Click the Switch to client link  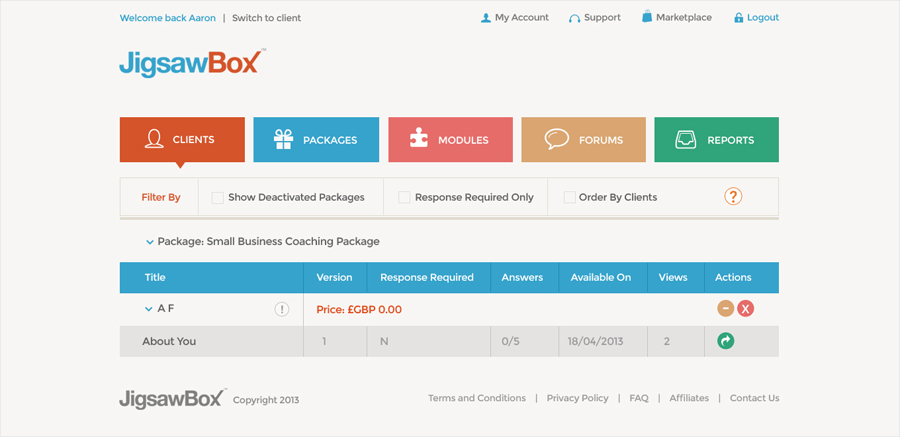pyautogui.click(x=266, y=18)
